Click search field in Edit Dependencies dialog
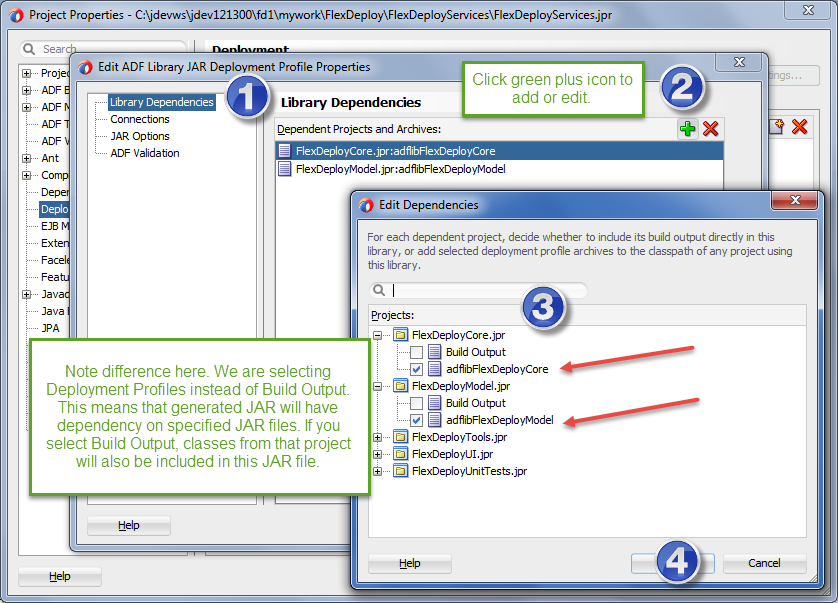Viewport: 838px width, 603px height. 478,290
